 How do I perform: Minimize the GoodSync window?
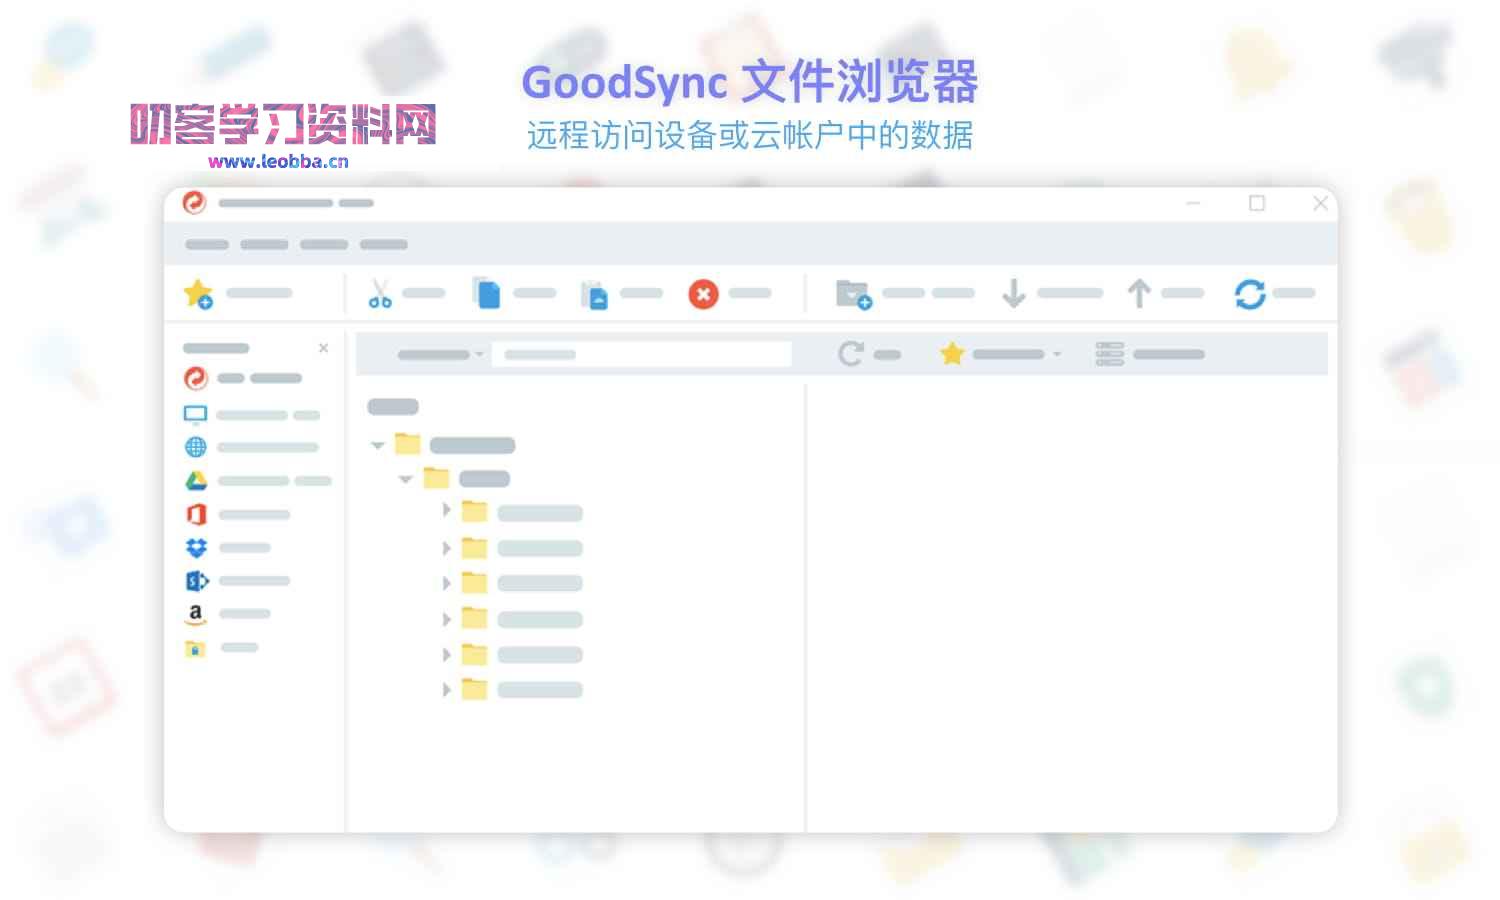(x=1193, y=203)
